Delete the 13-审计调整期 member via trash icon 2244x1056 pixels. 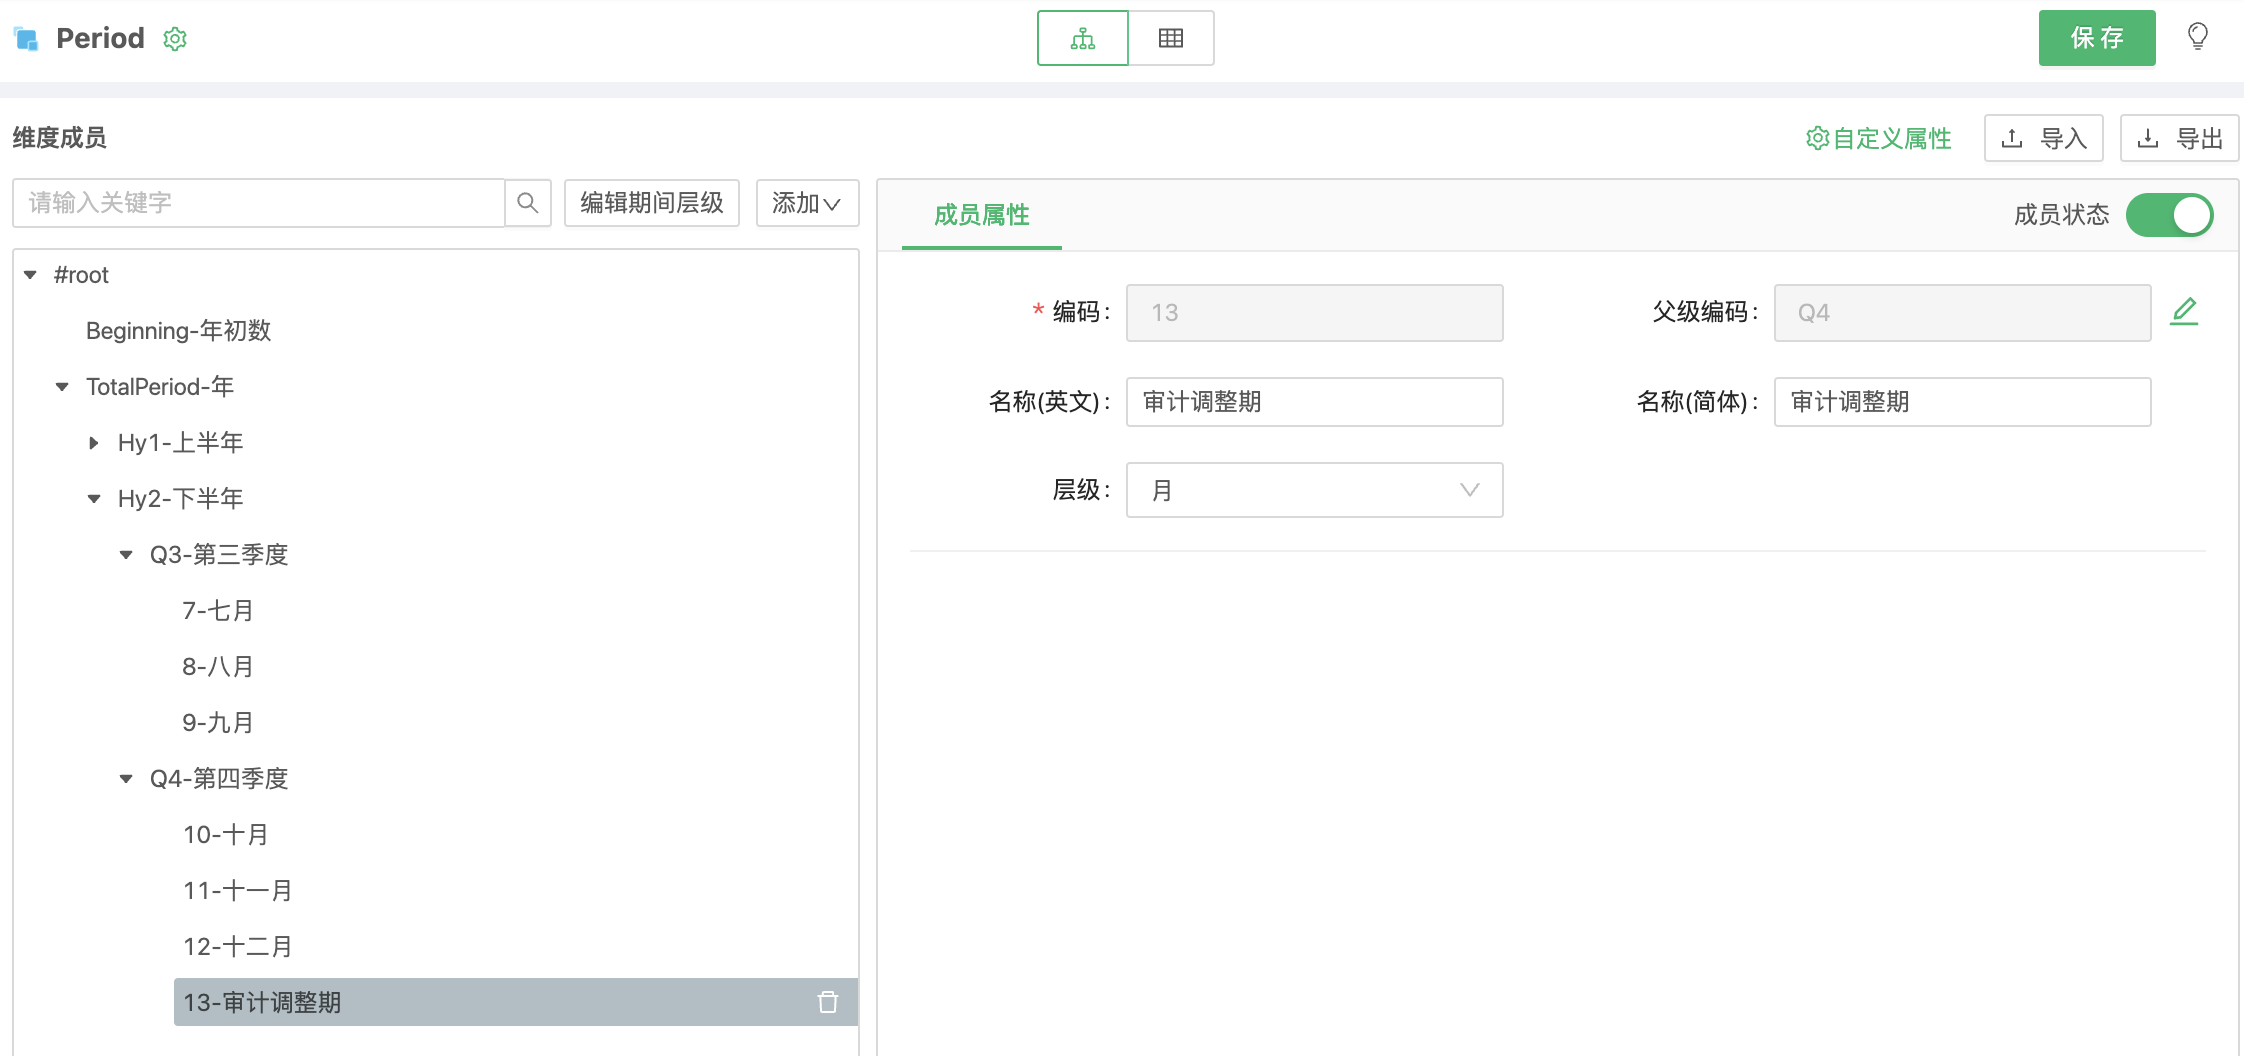(827, 1002)
